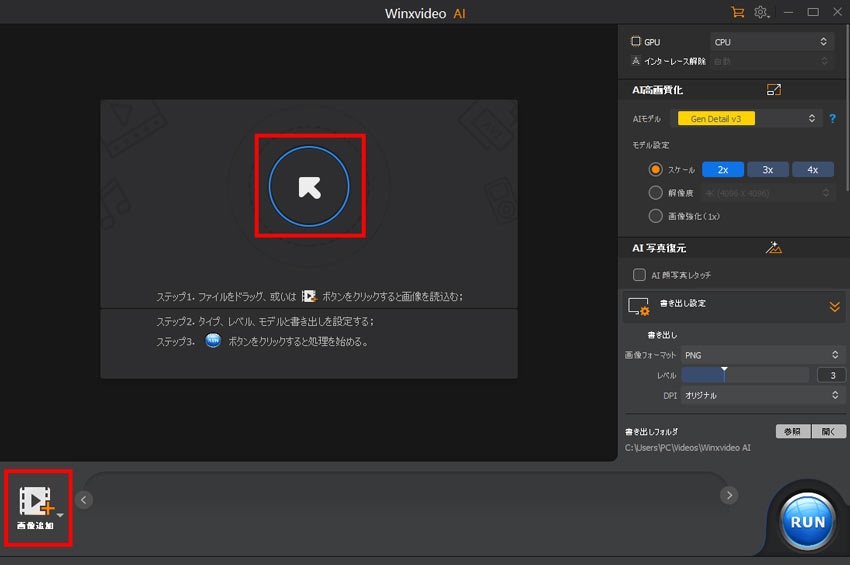Choose 4x scale
The height and width of the screenshot is (565, 850).
[813, 170]
